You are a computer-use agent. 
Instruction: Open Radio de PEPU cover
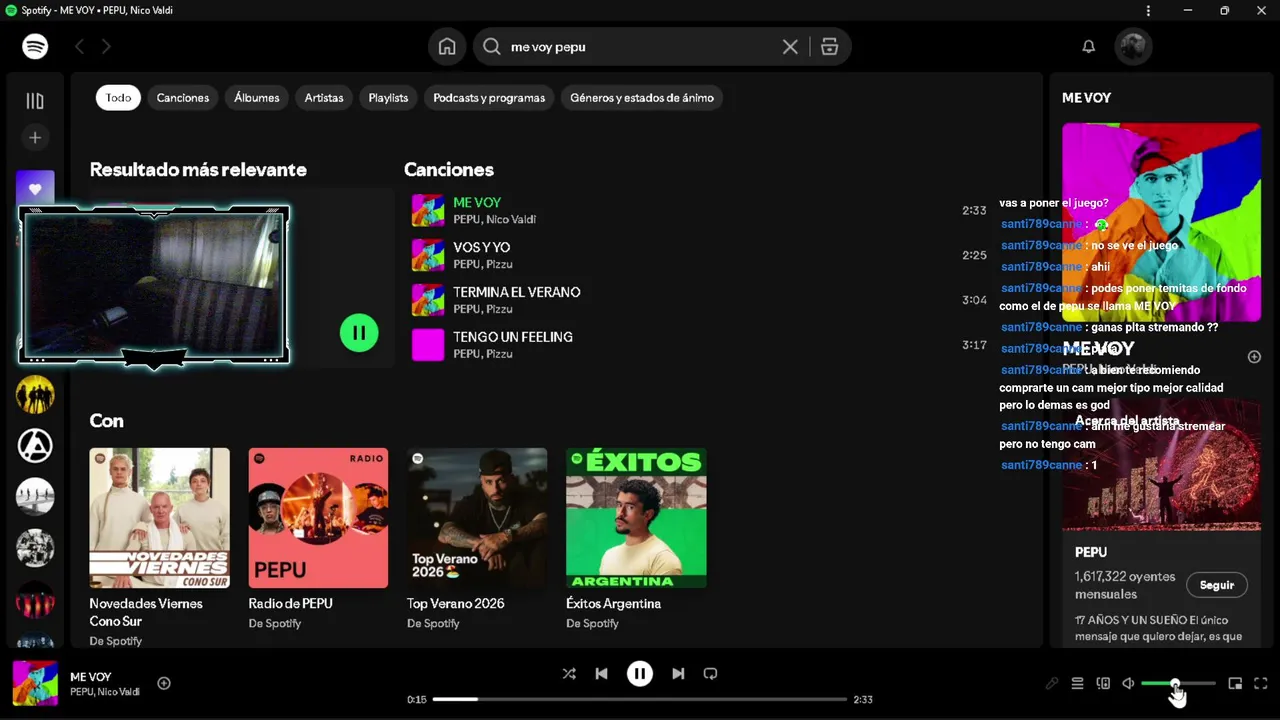(x=318, y=518)
